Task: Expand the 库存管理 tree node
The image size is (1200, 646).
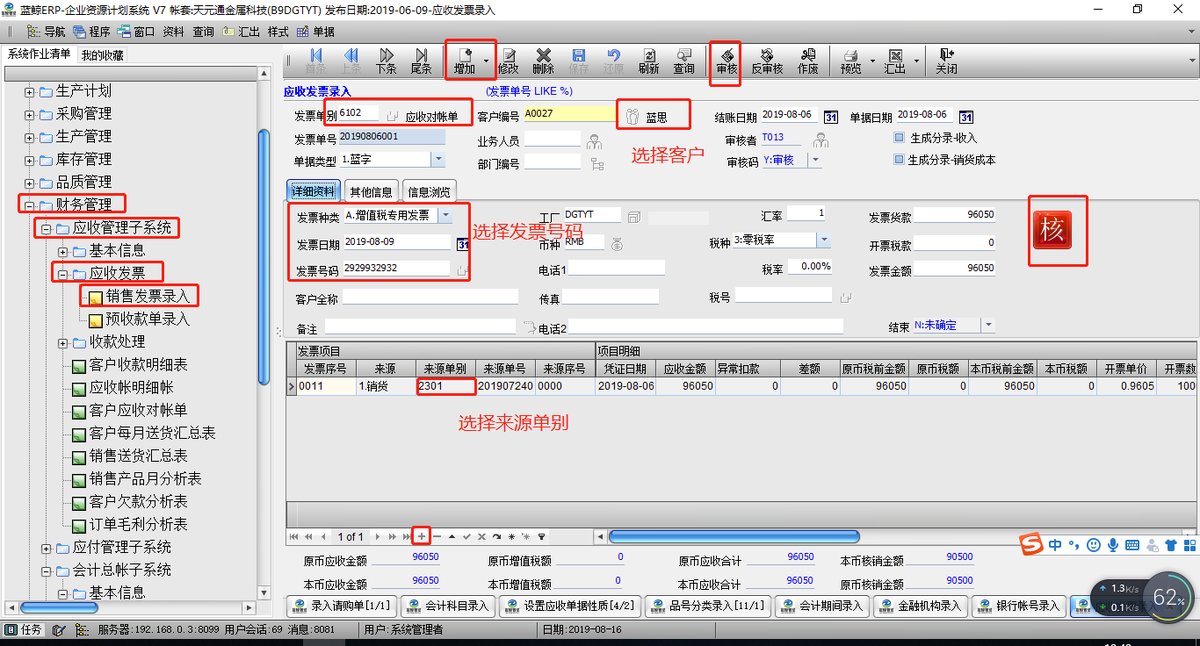Action: pos(30,160)
